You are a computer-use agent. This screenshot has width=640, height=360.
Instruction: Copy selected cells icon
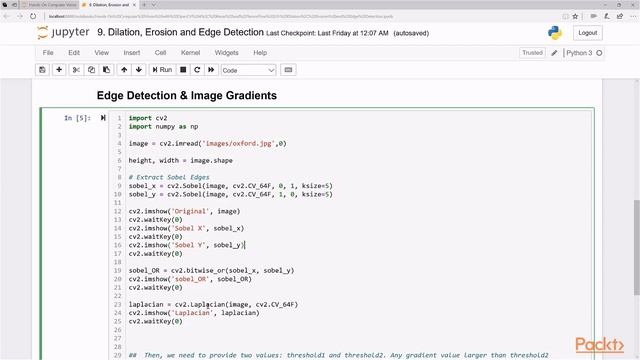pyautogui.click(x=91, y=70)
